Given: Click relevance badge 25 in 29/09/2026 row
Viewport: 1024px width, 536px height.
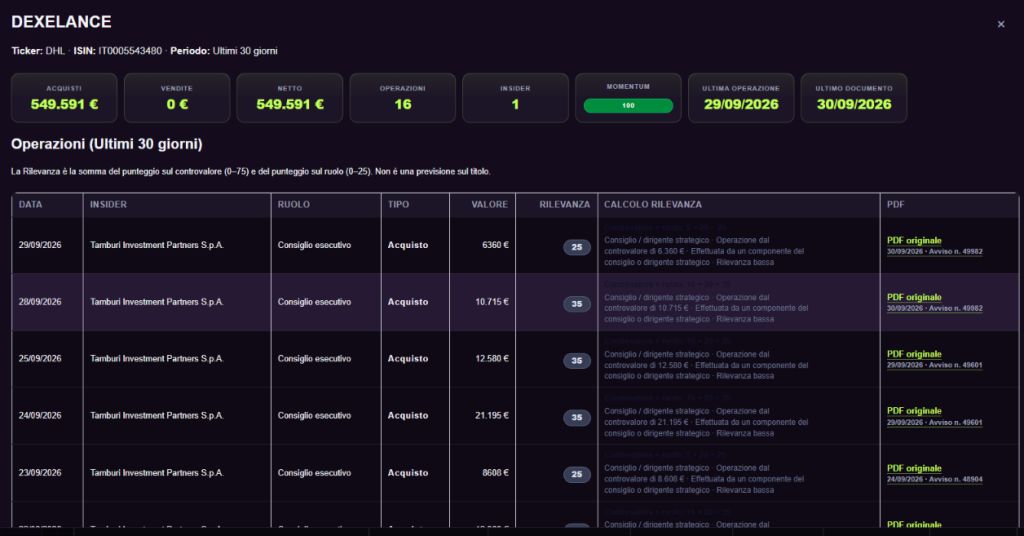Looking at the screenshot, I should [577, 247].
